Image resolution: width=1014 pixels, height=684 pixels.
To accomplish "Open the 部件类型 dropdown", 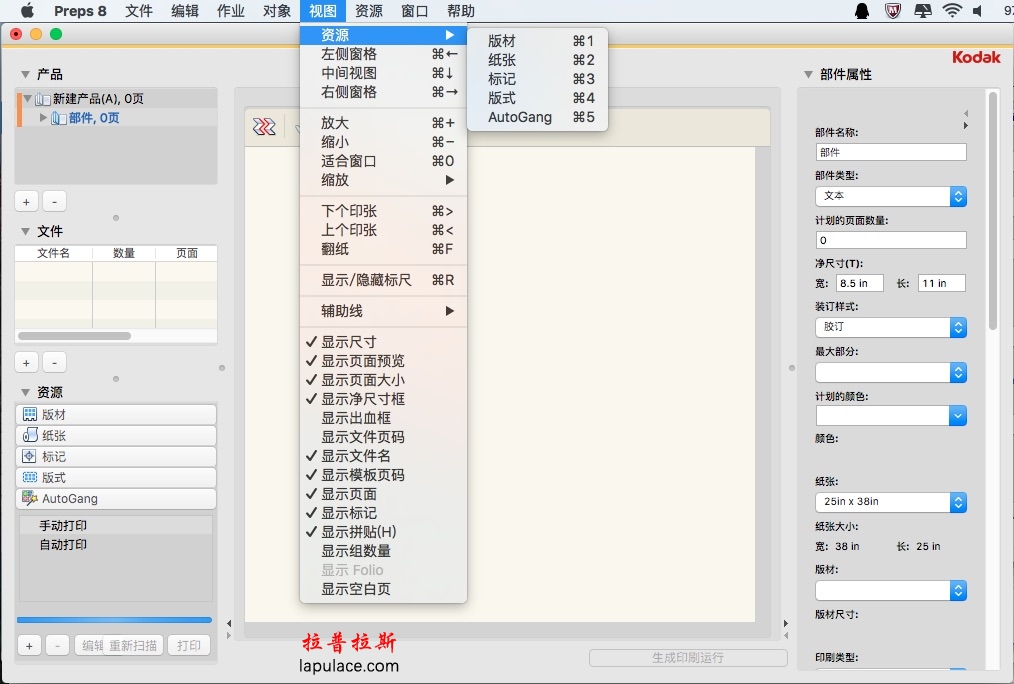I will 890,196.
